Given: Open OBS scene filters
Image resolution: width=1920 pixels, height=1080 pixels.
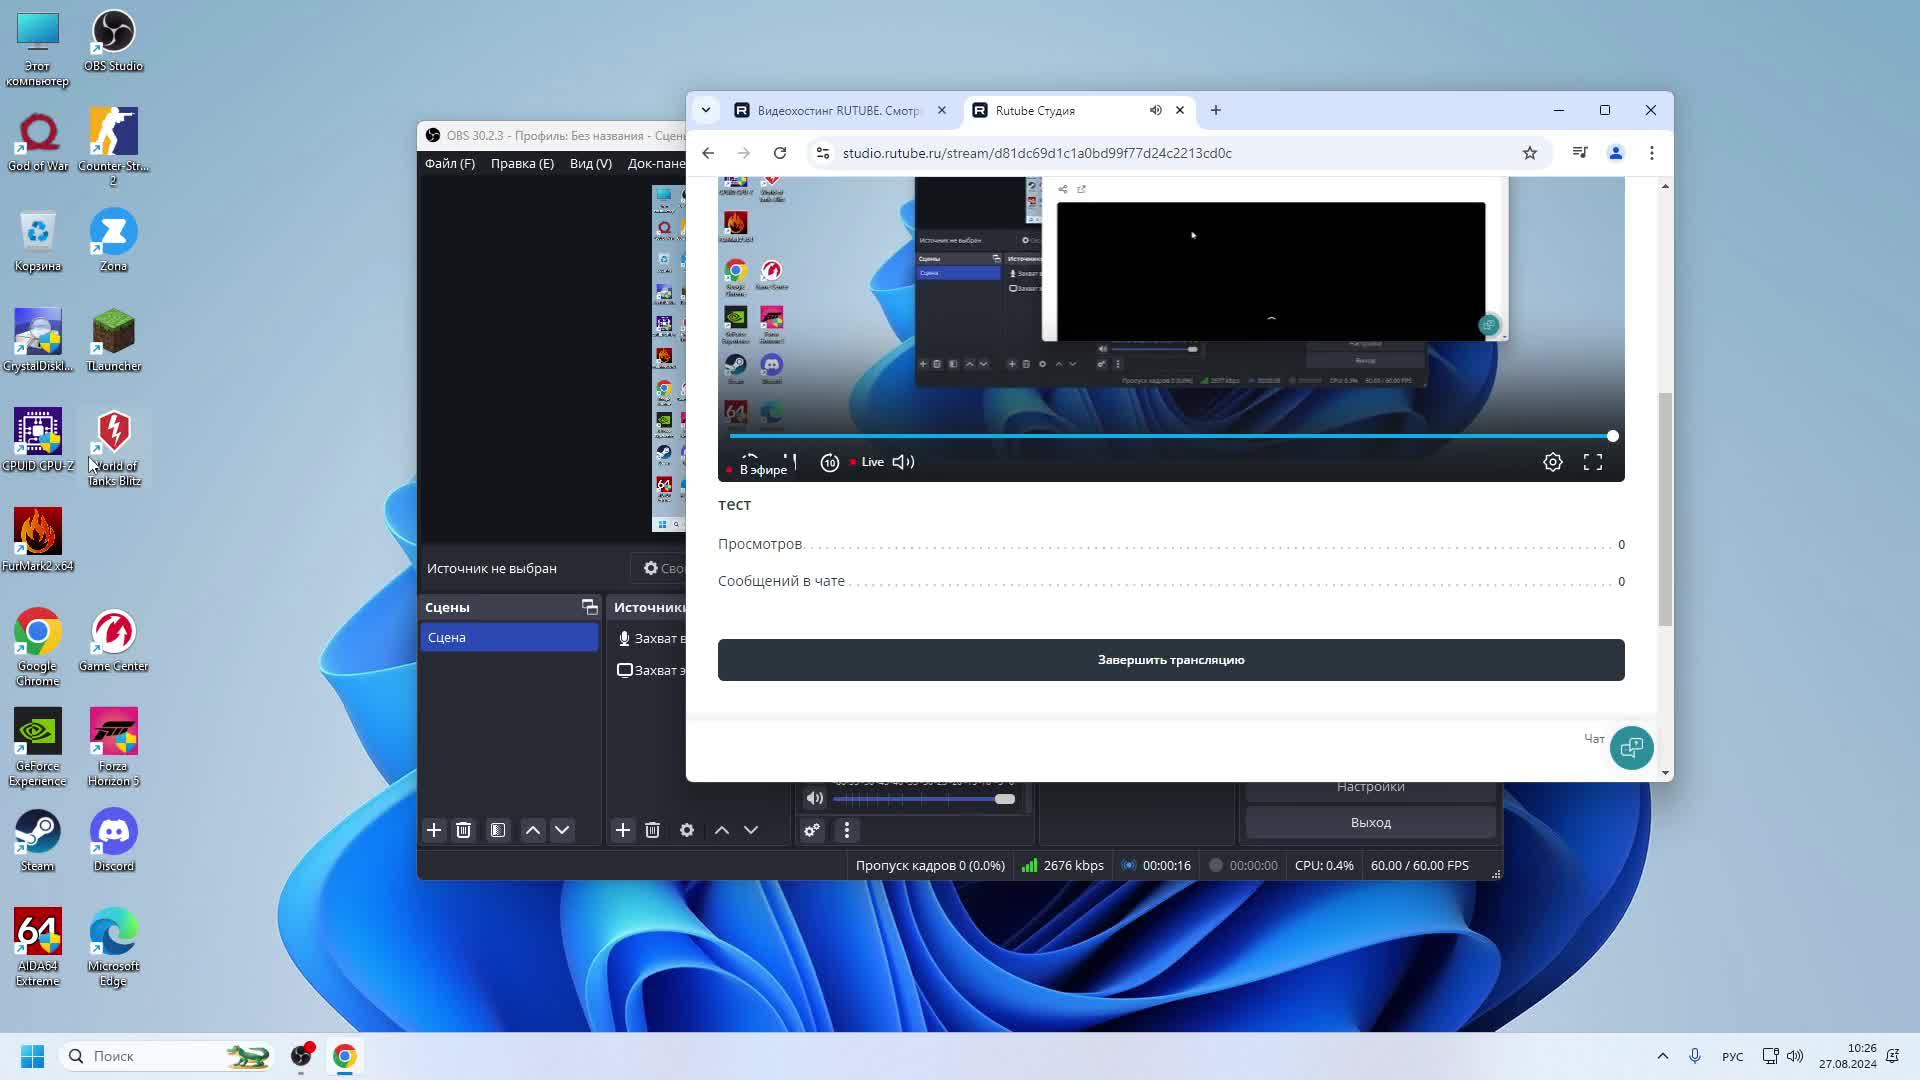Looking at the screenshot, I should pos(498,830).
